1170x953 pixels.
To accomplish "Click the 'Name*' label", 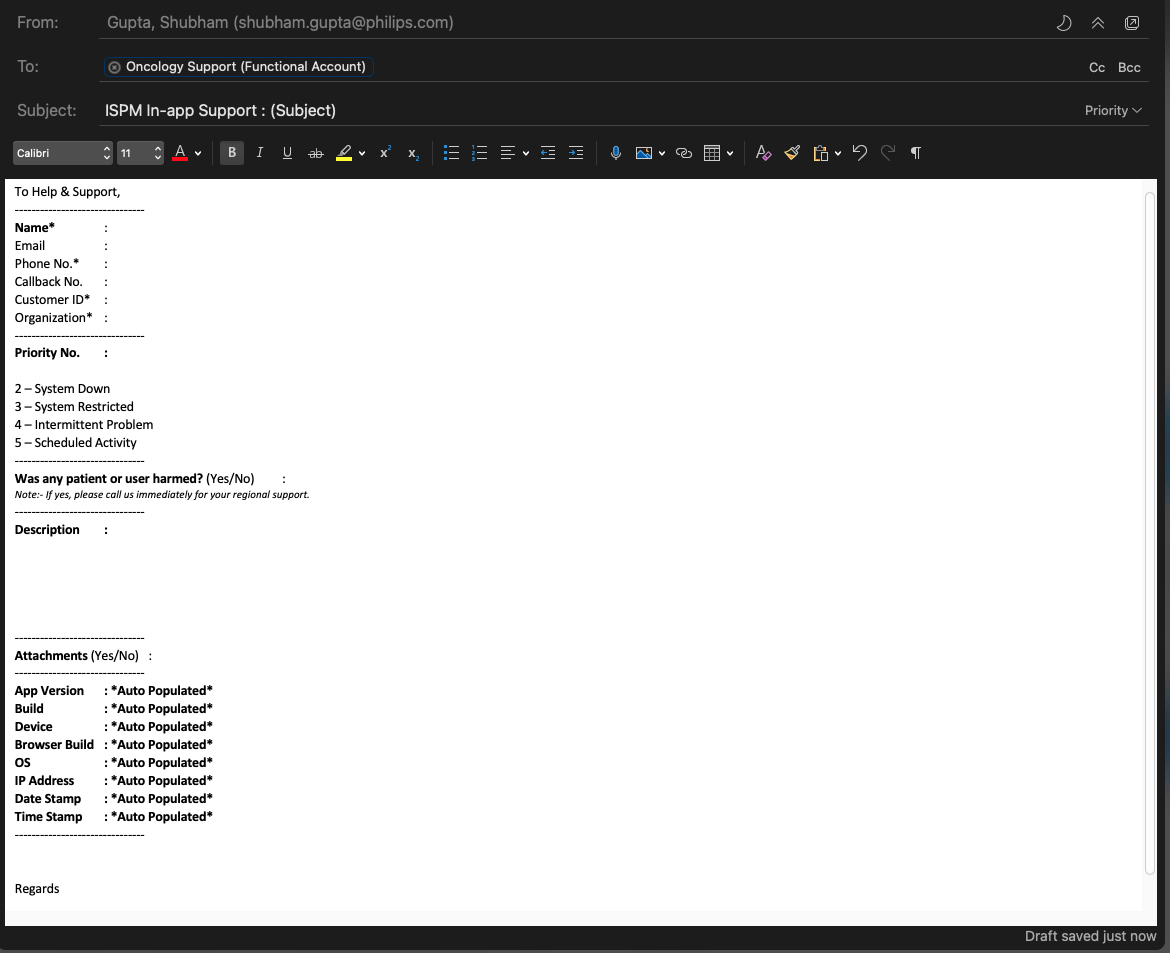I will pos(34,228).
